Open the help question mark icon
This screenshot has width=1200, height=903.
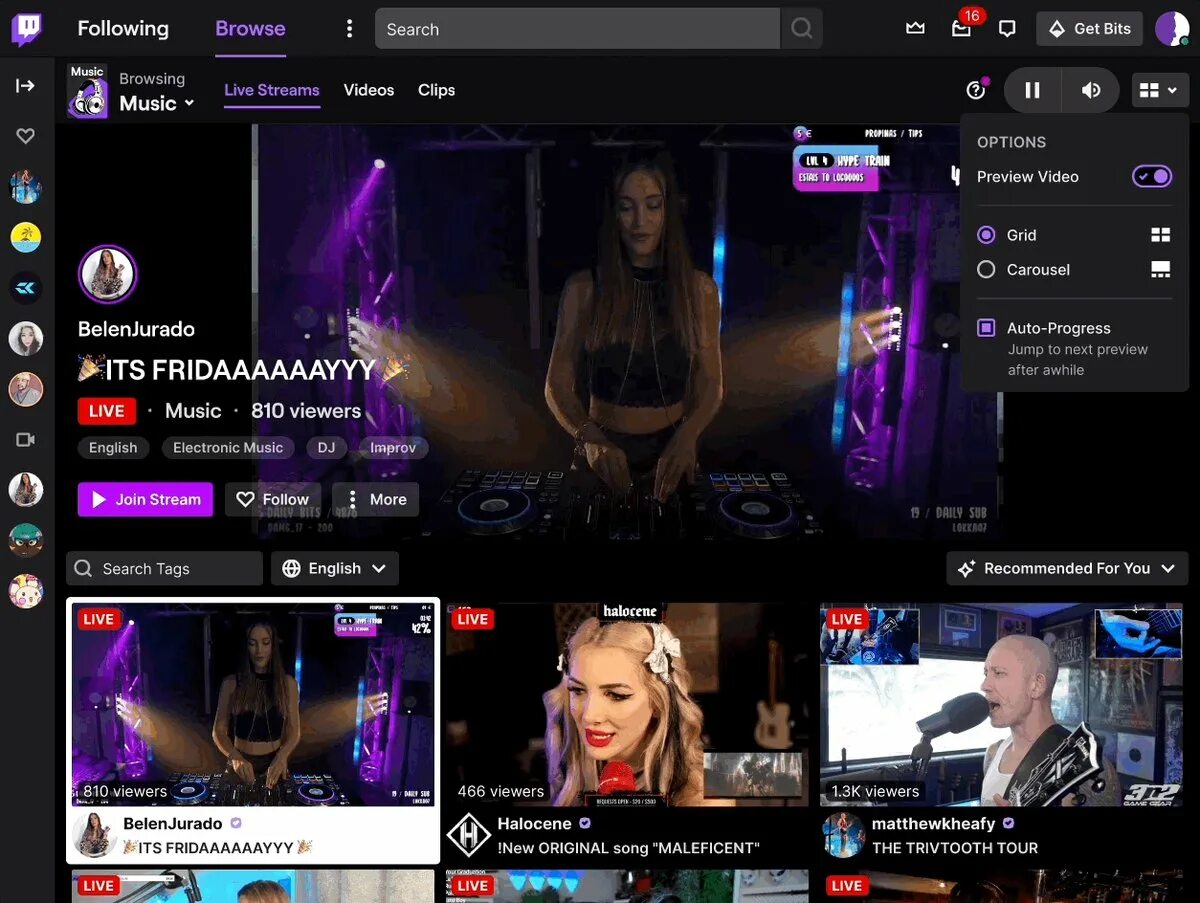pos(976,90)
